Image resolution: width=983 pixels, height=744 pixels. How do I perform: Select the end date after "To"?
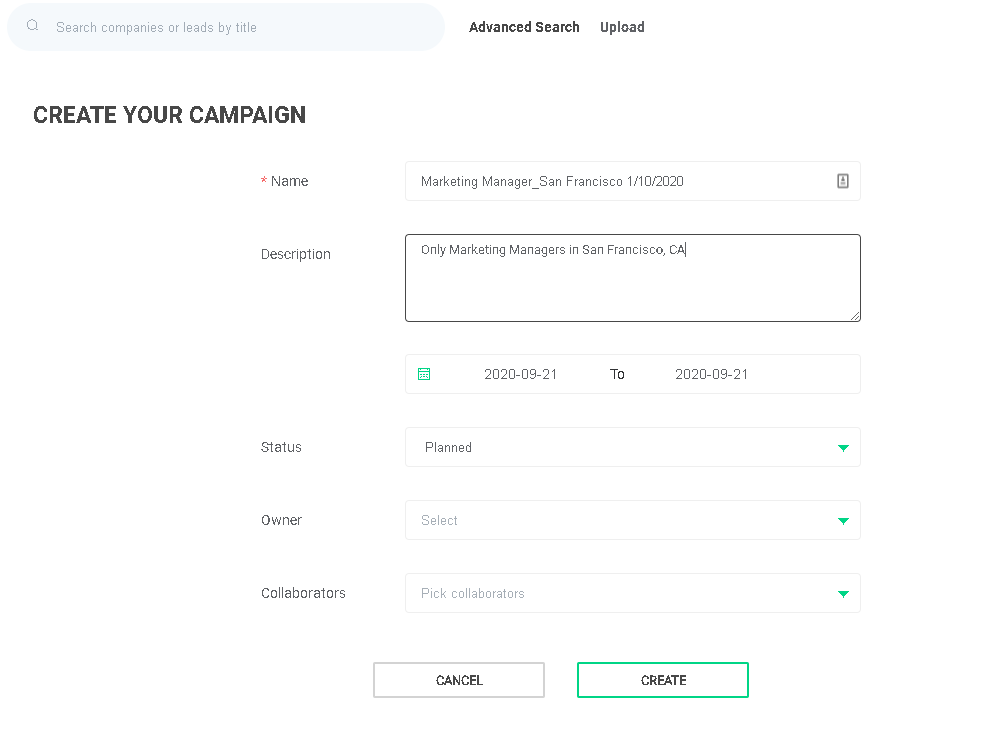click(711, 374)
